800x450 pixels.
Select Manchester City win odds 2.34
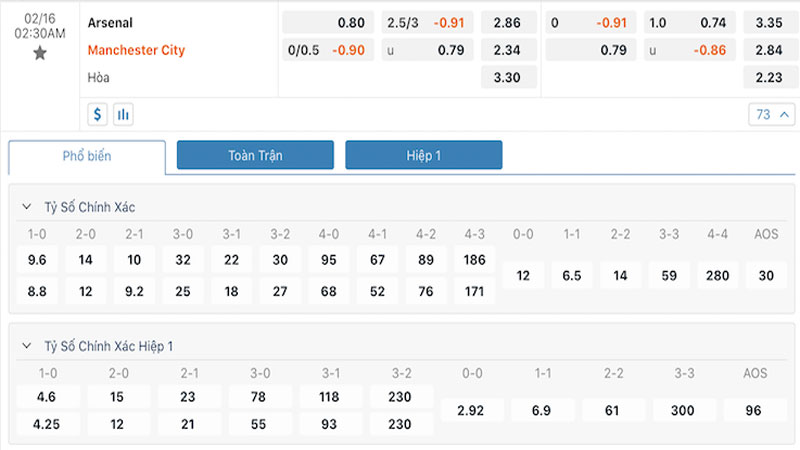pos(508,50)
